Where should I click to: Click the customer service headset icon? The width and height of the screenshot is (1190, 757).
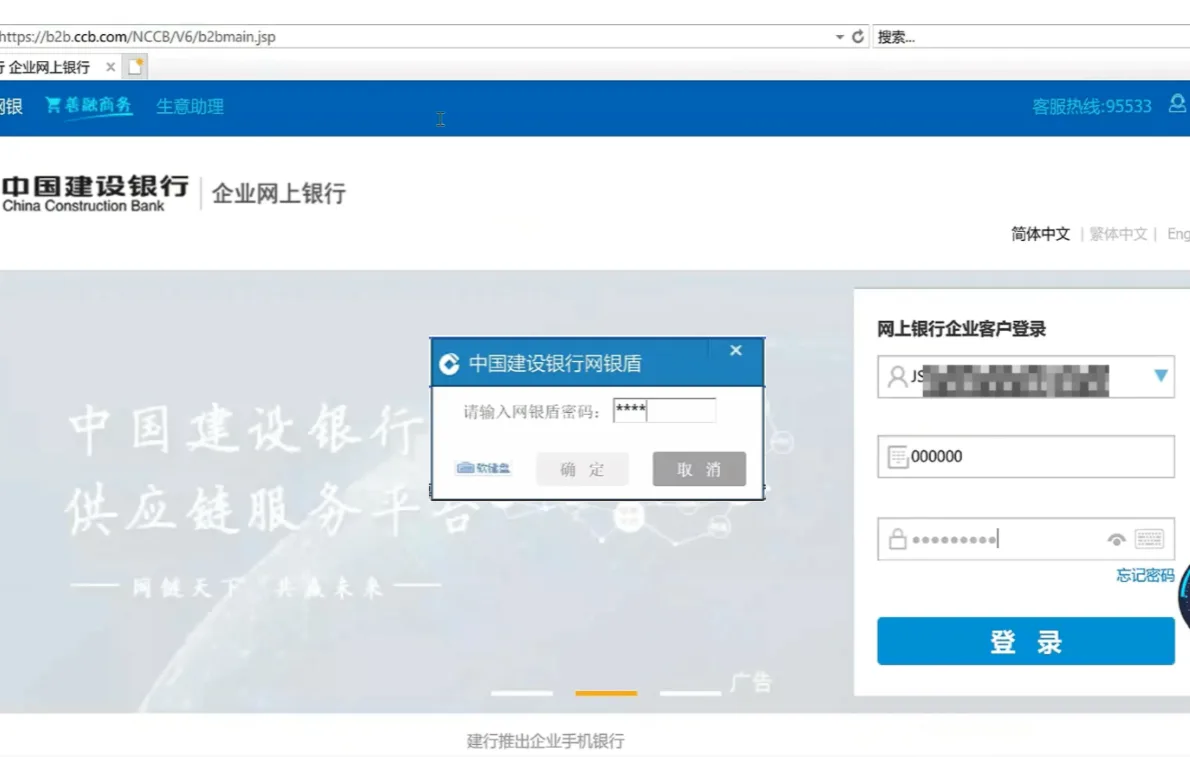[x=1177, y=103]
